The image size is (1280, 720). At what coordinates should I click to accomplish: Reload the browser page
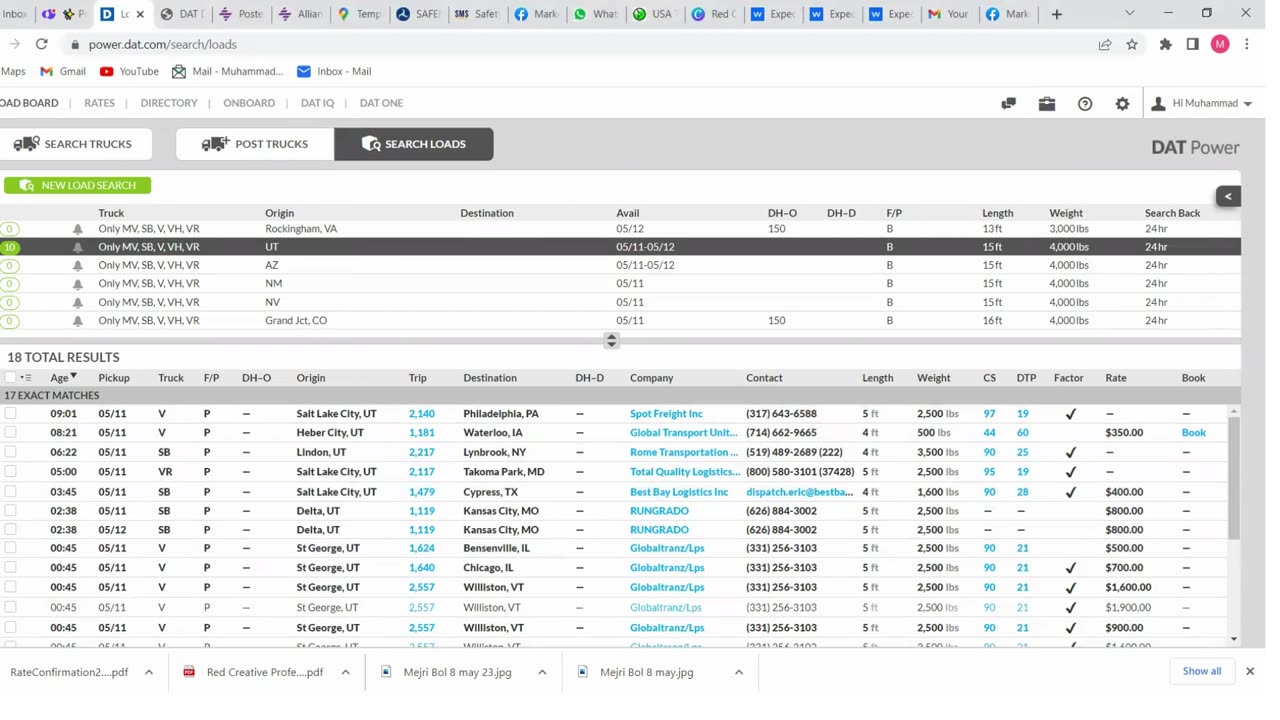[x=41, y=44]
